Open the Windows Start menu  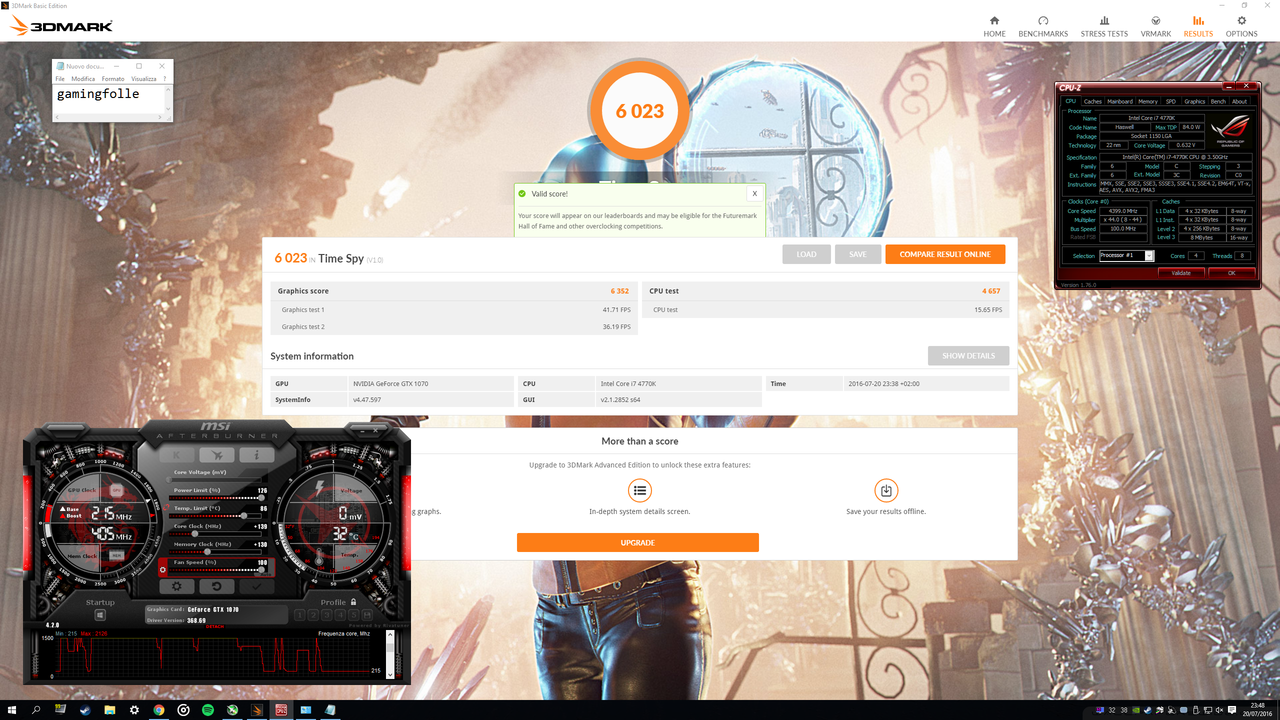11,709
